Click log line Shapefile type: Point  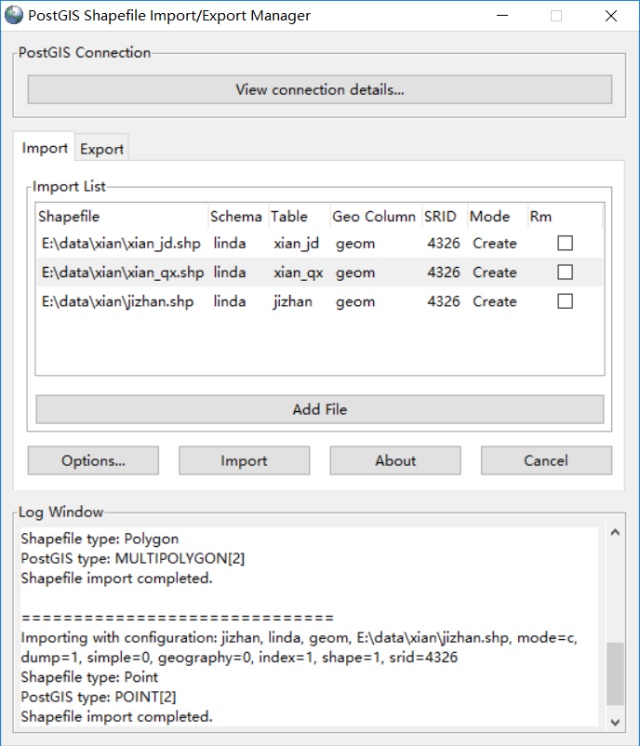pyautogui.click(x=89, y=677)
